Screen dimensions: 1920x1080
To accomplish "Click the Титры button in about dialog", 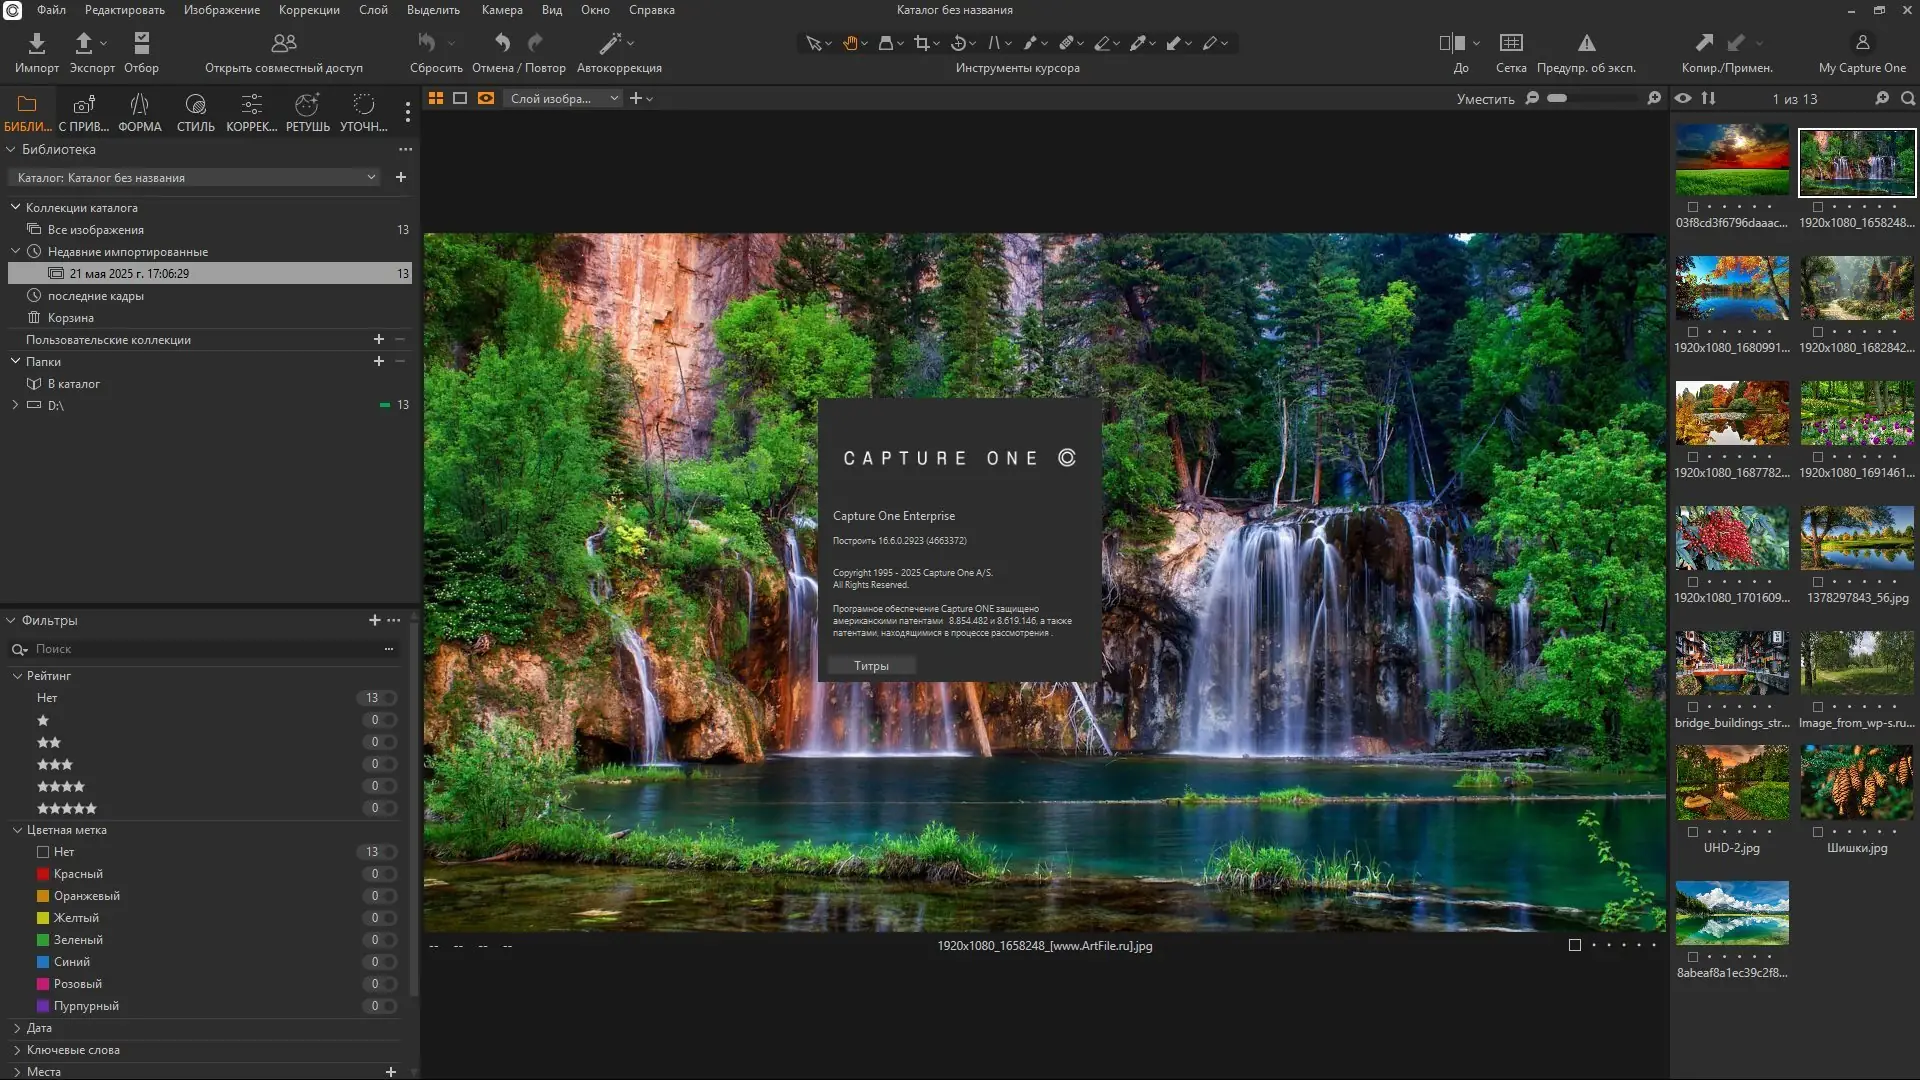I will [x=871, y=666].
